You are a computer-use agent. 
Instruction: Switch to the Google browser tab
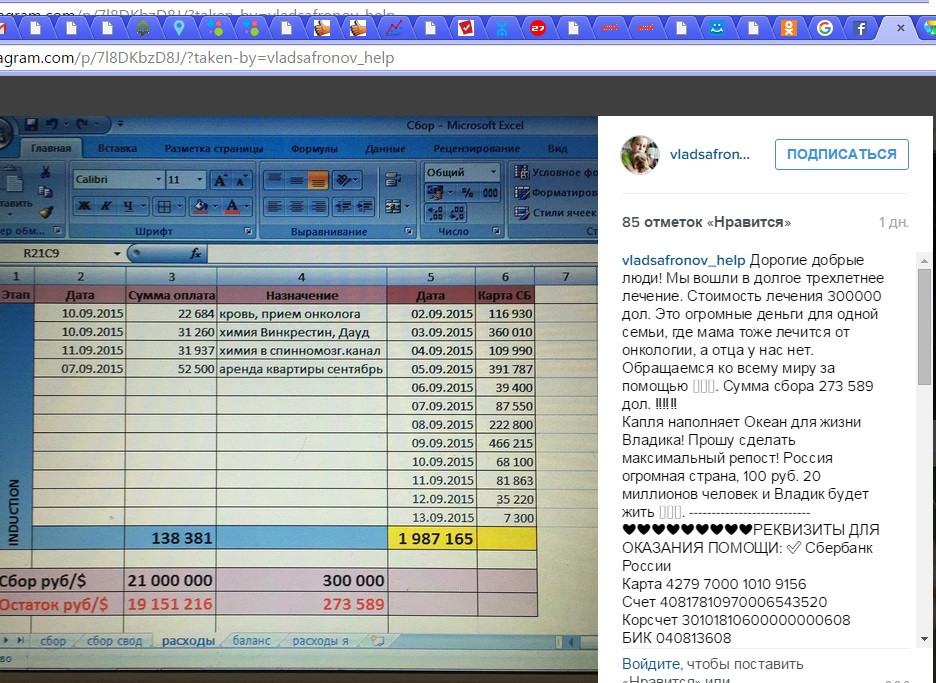point(824,29)
